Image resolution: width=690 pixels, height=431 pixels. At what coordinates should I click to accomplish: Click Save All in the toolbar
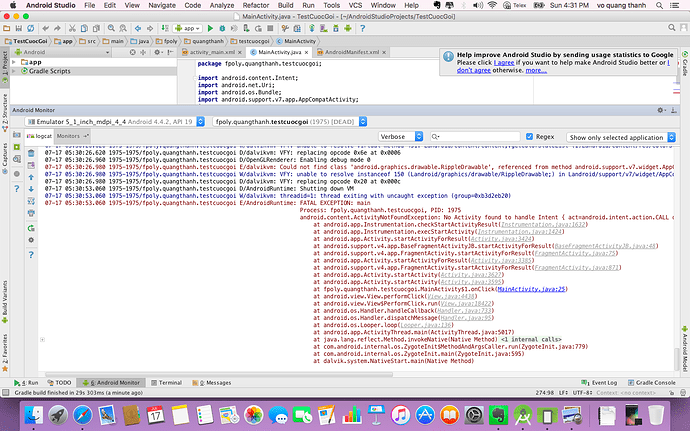(18, 28)
